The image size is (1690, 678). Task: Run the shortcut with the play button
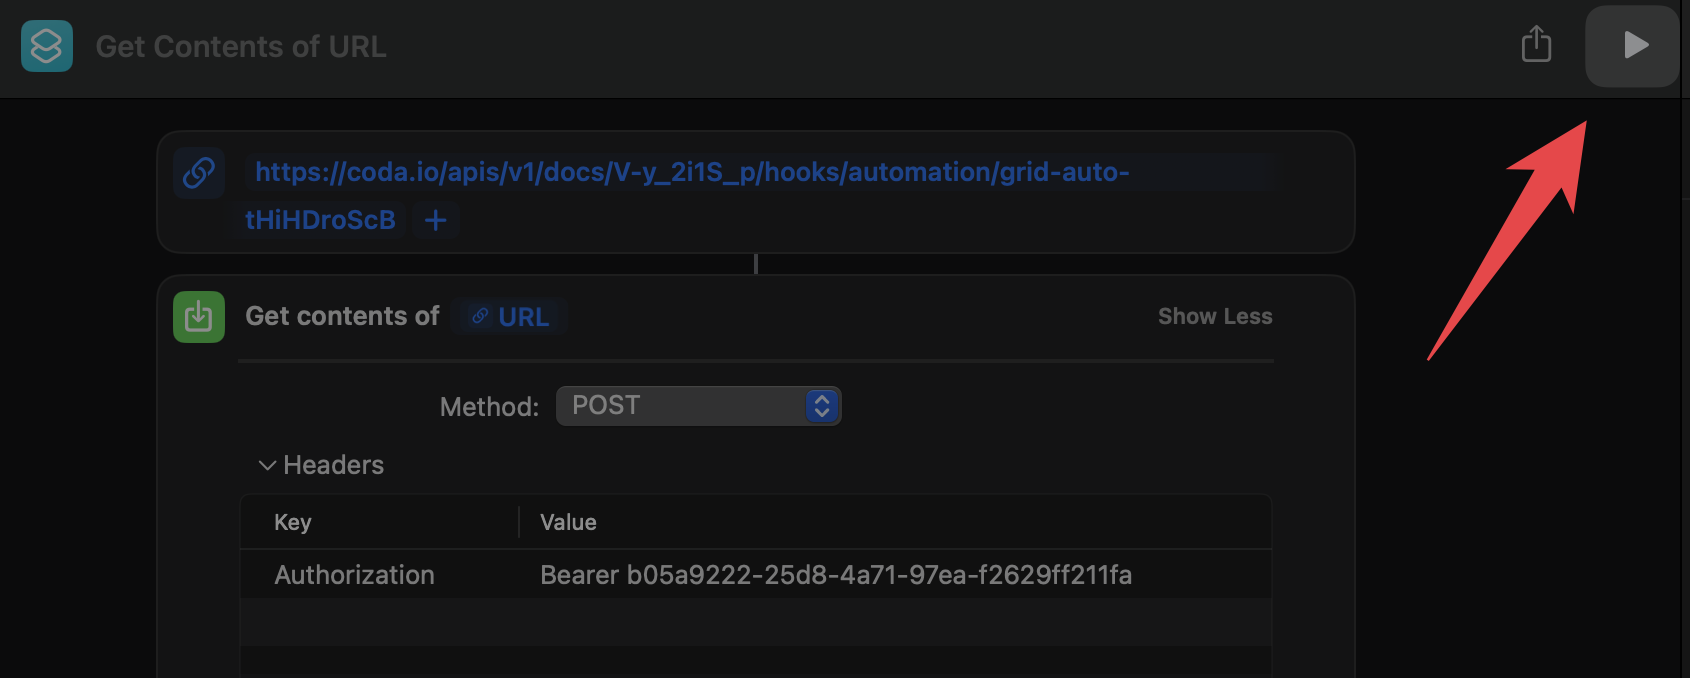1632,46
